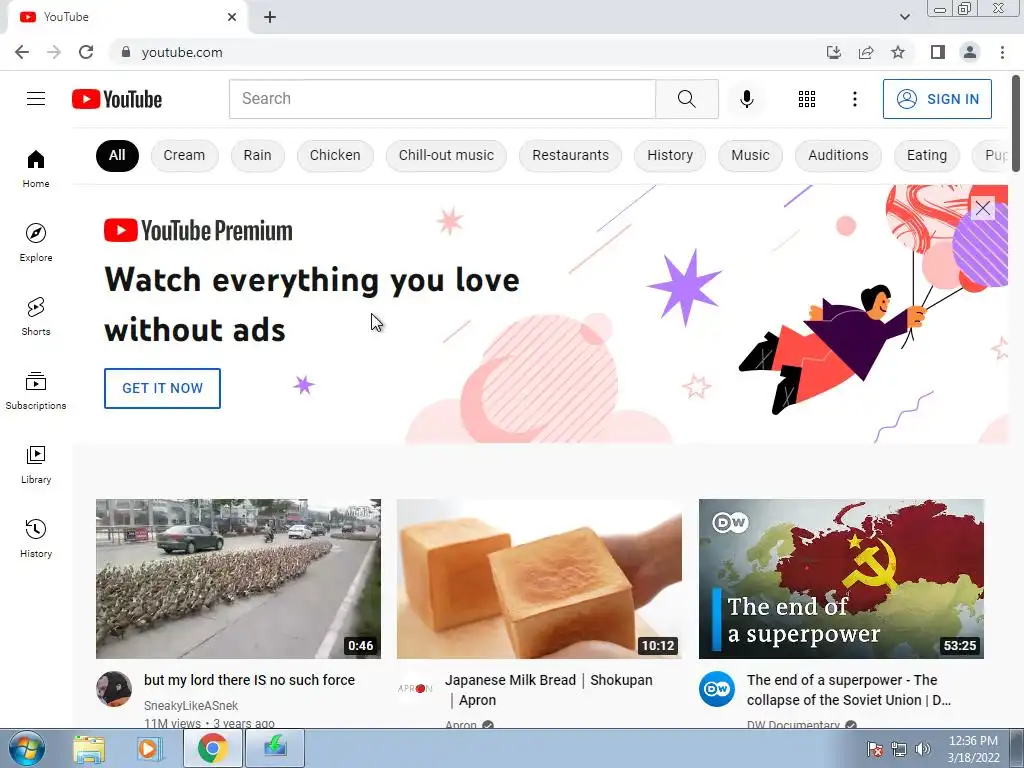Open Windows Start menu
1024x768 pixels.
(x=26, y=748)
